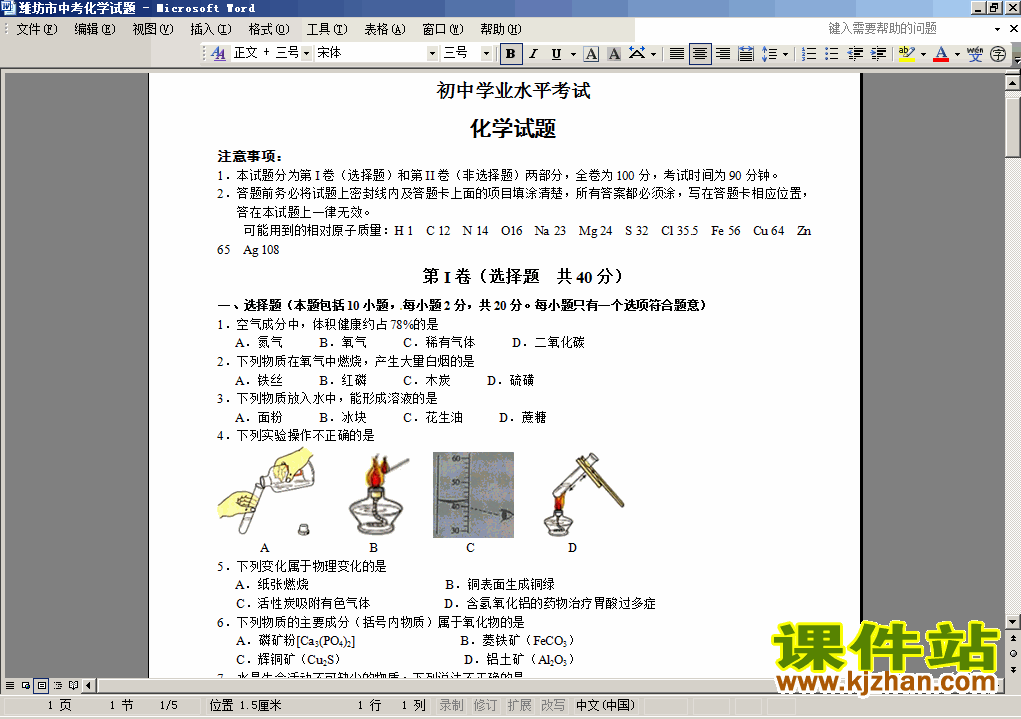Viewport: 1021px width, 719px height.
Task: Switch to Print Layout view icon
Action: point(42,685)
